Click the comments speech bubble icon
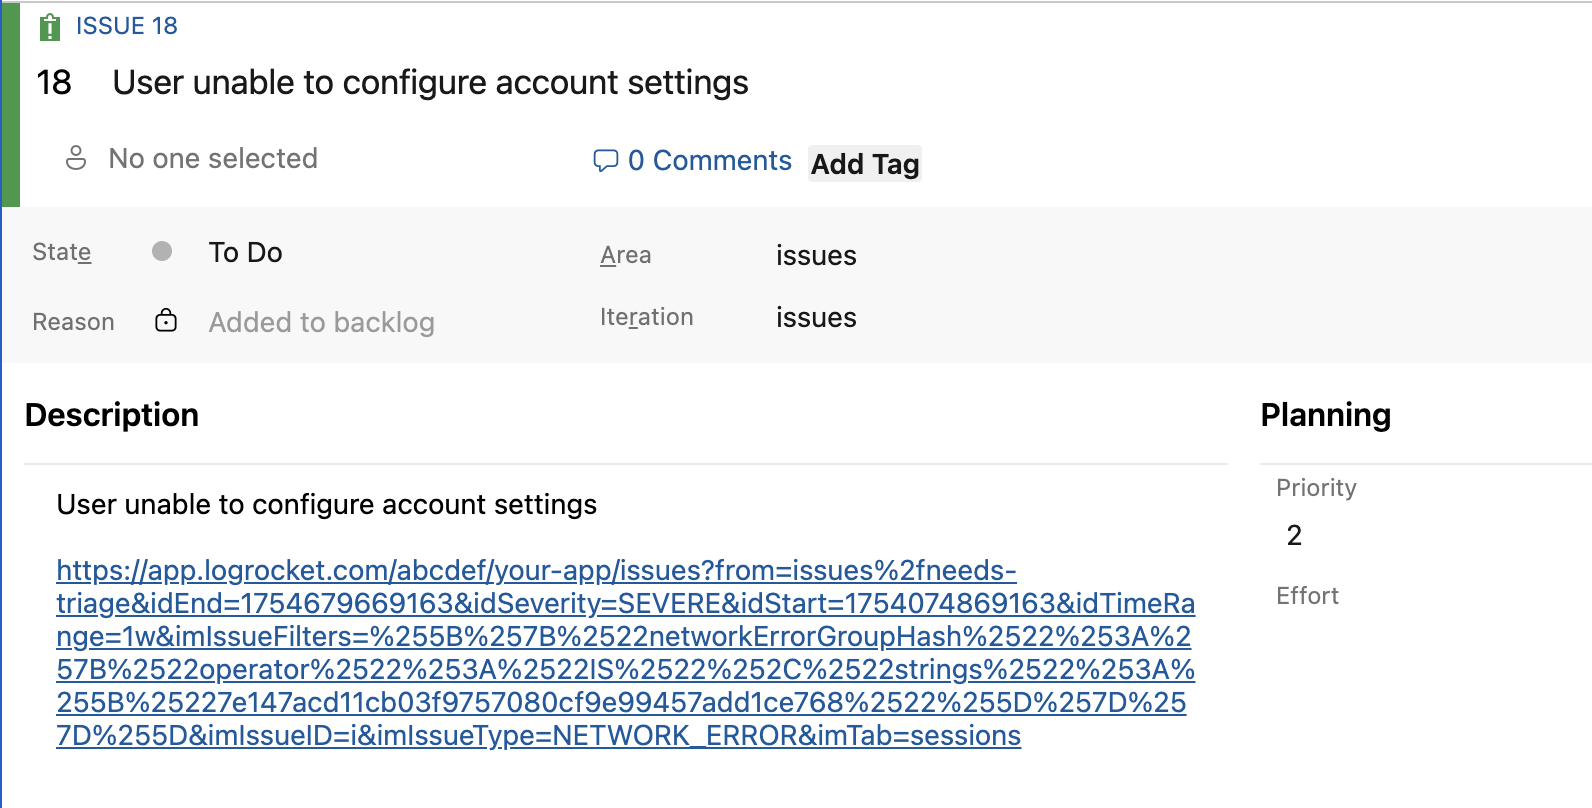The width and height of the screenshot is (1592, 808). point(606,161)
